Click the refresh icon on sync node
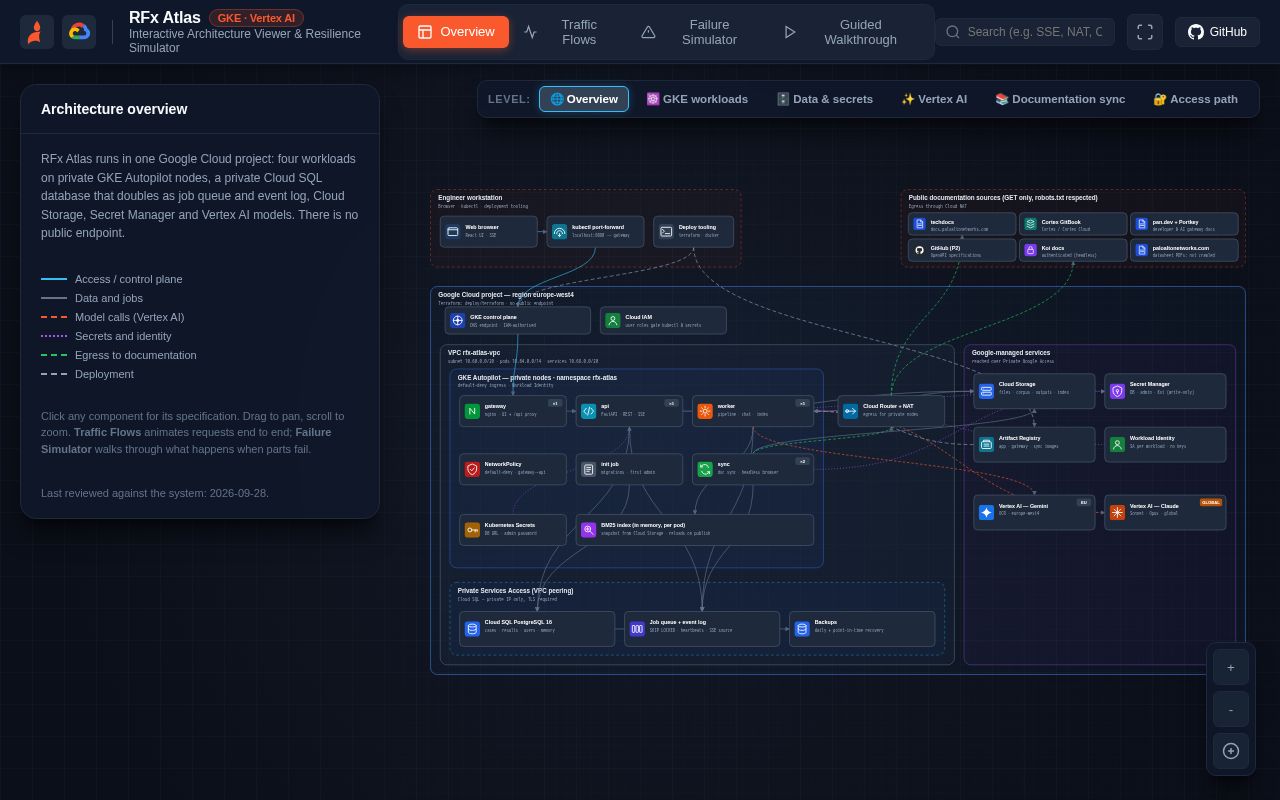This screenshot has width=1280, height=800. point(705,469)
